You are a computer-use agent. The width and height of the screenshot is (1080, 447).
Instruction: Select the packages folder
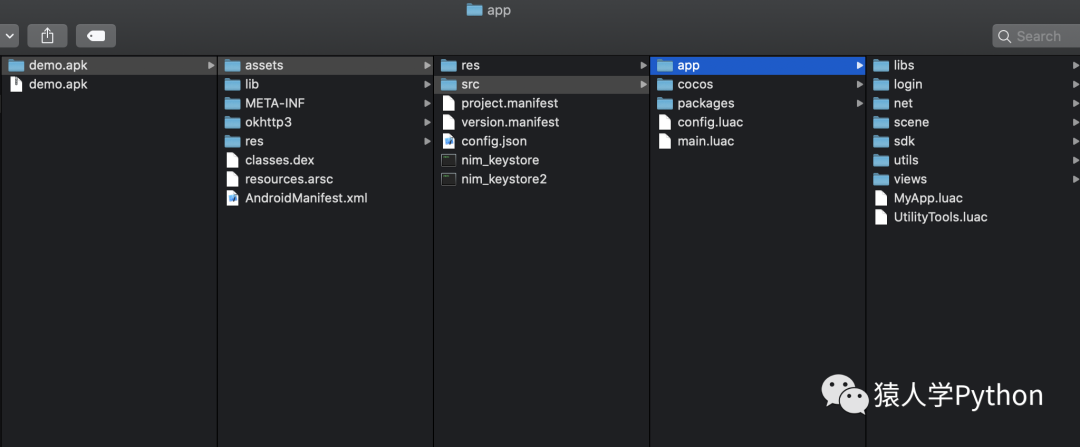click(758, 103)
